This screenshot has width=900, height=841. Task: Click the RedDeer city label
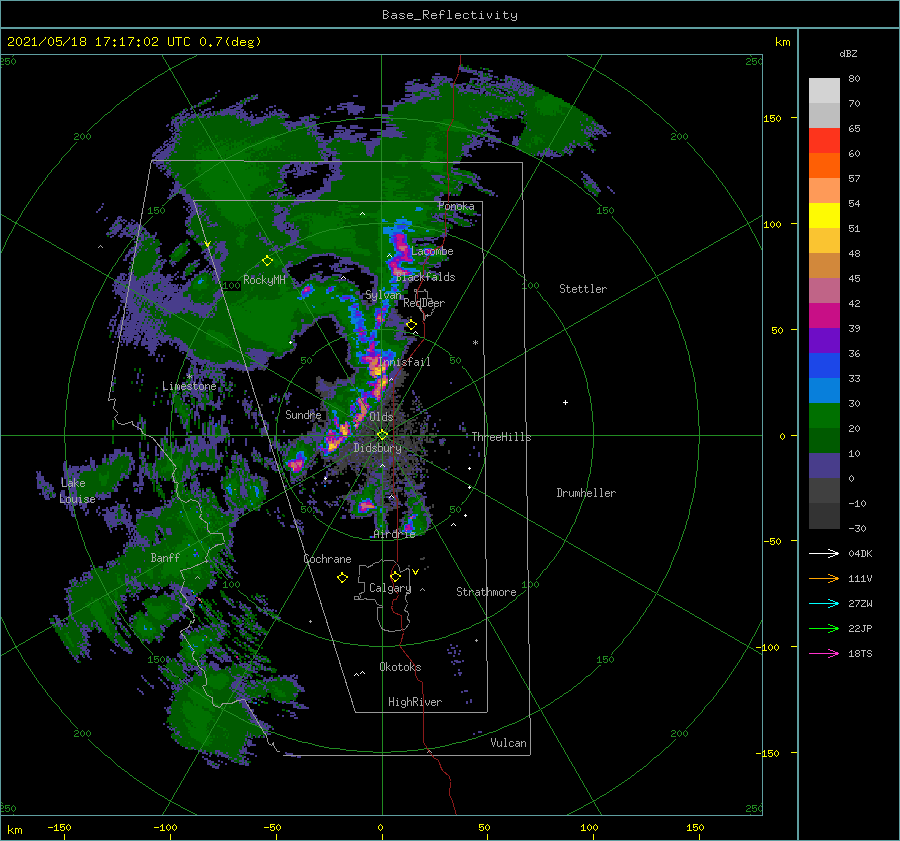tap(424, 303)
